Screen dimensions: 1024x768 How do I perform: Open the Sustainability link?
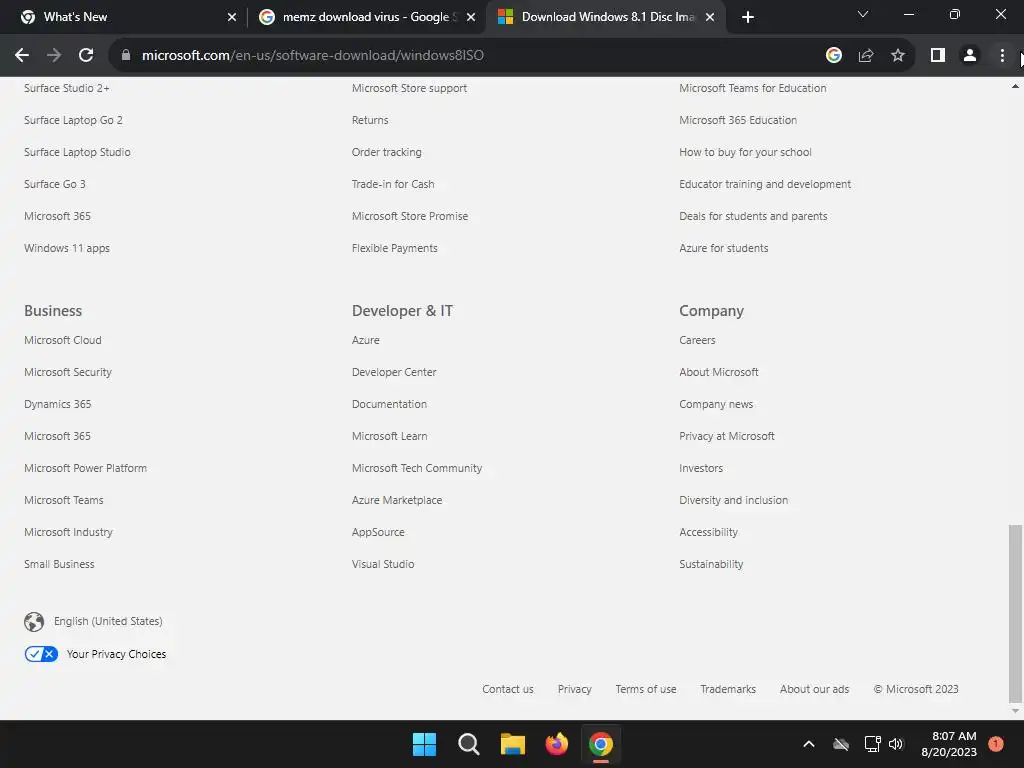pyautogui.click(x=711, y=564)
